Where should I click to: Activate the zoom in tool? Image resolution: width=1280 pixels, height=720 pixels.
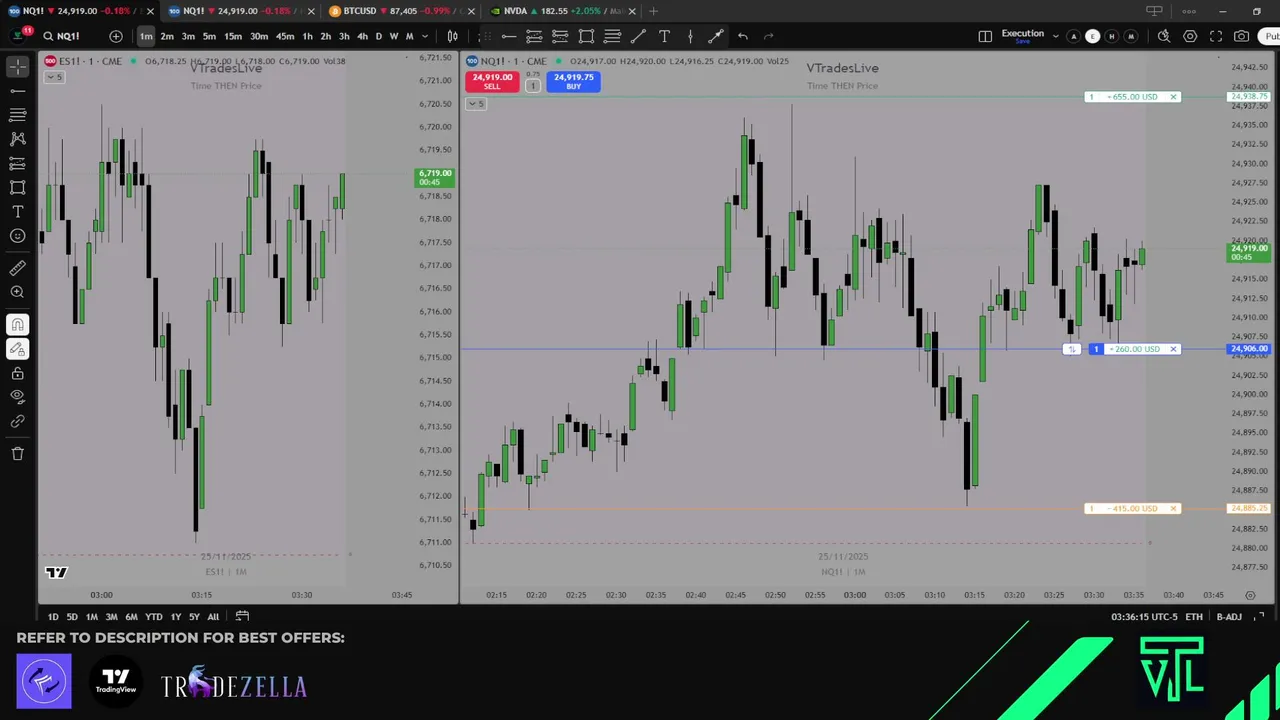point(18,292)
